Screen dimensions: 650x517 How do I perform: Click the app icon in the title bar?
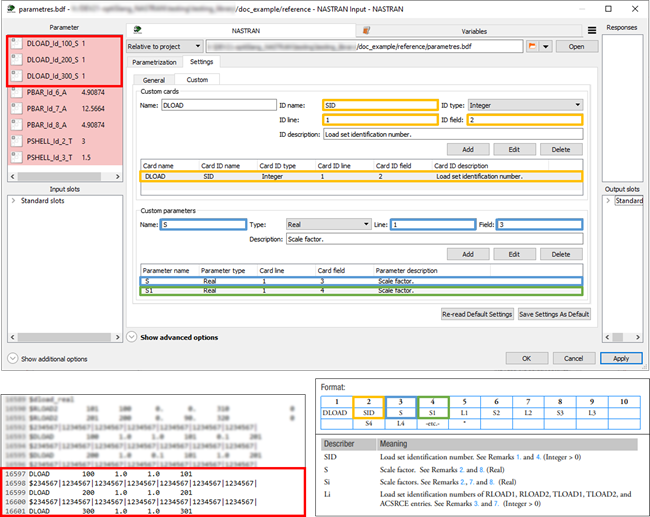pyautogui.click(x=11, y=9)
